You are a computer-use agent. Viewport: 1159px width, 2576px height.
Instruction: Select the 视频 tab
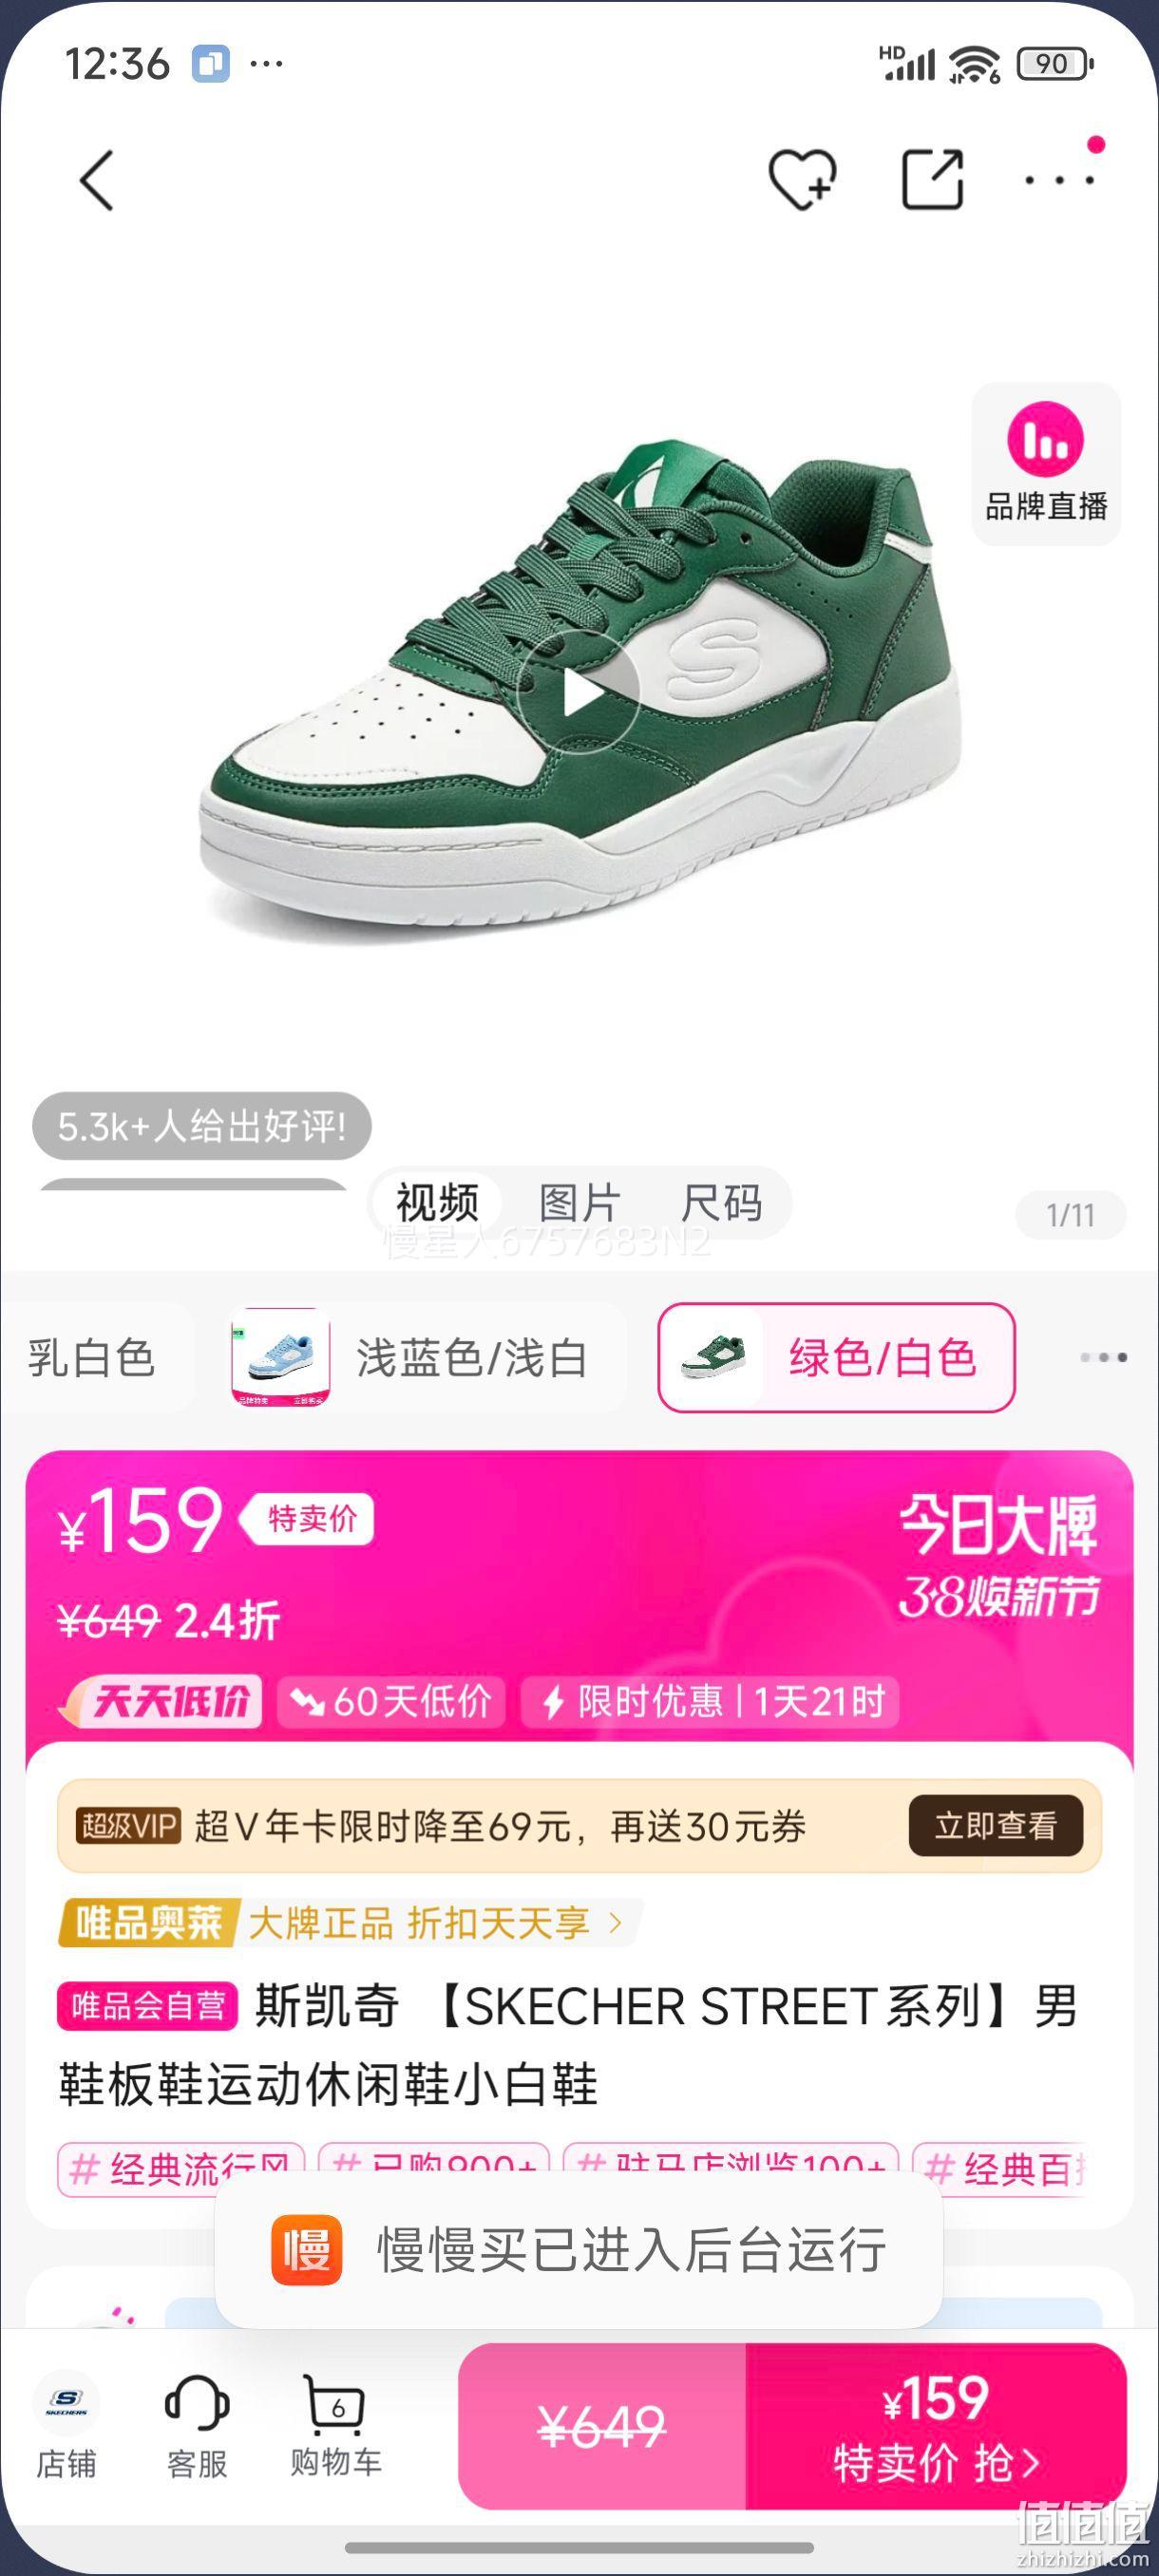click(437, 1203)
